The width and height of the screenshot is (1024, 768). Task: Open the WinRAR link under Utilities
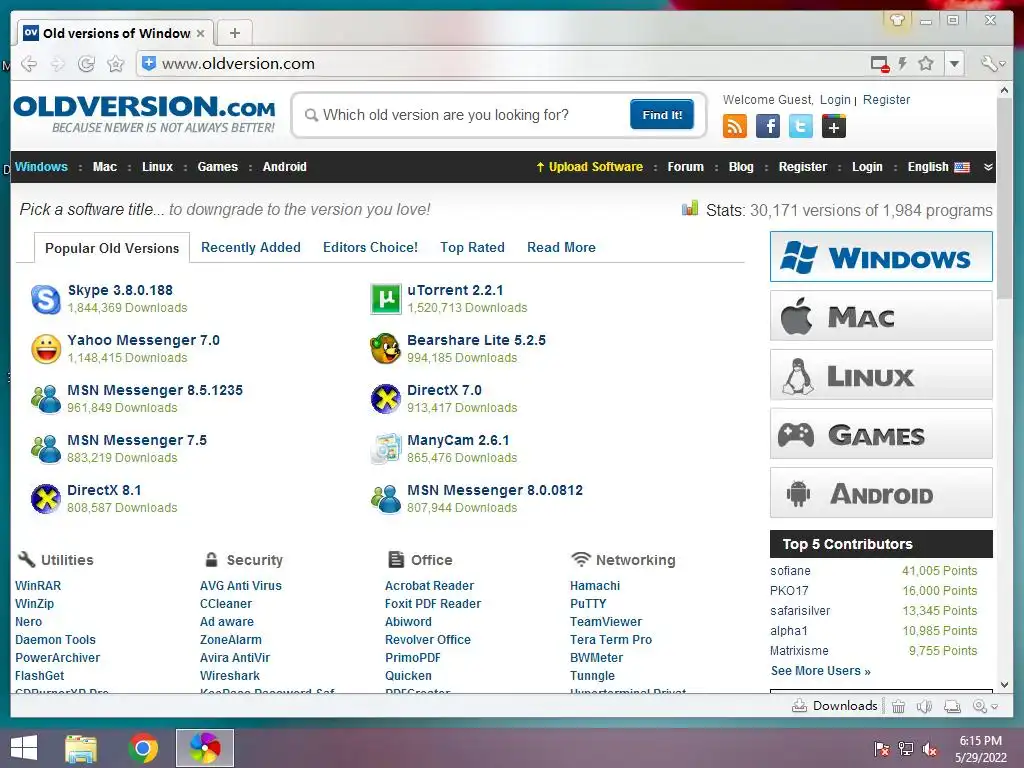pyautogui.click(x=38, y=586)
